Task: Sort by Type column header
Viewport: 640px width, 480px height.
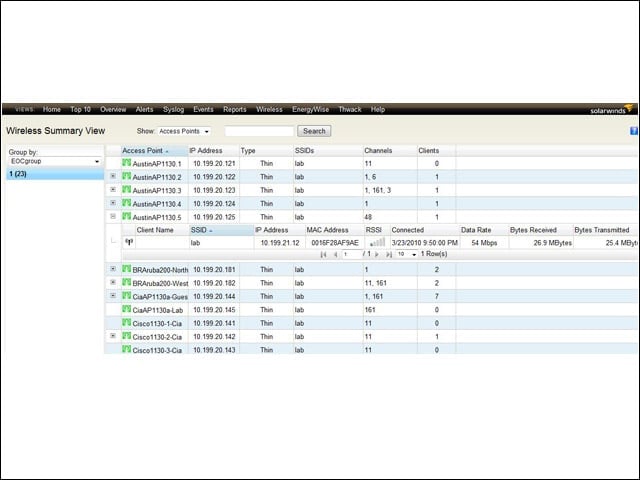Action: 266,151
